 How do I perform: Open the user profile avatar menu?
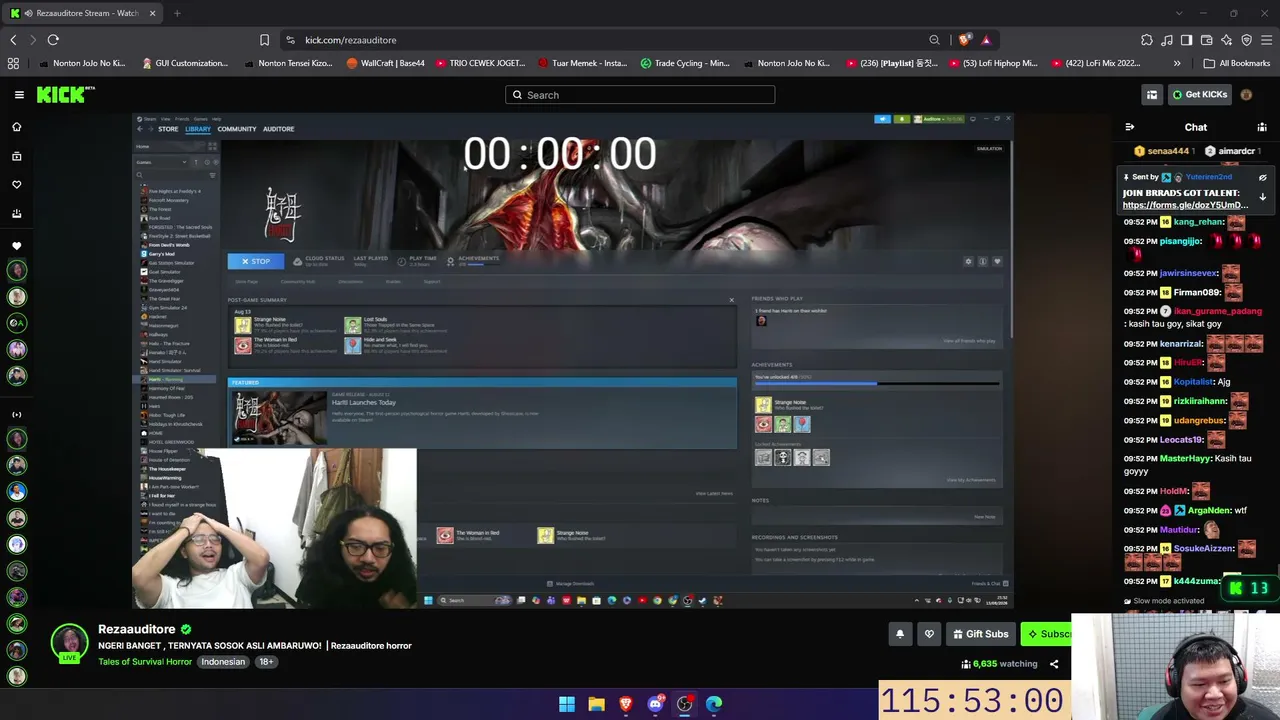click(1246, 95)
